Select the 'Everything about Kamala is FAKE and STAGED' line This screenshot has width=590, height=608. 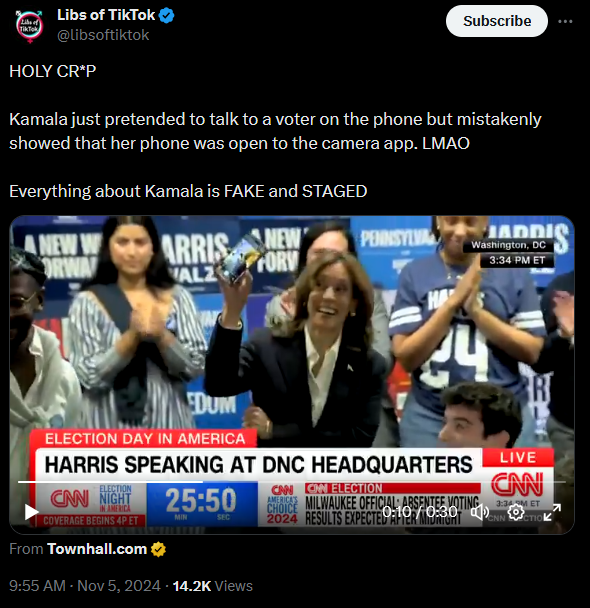188,192
